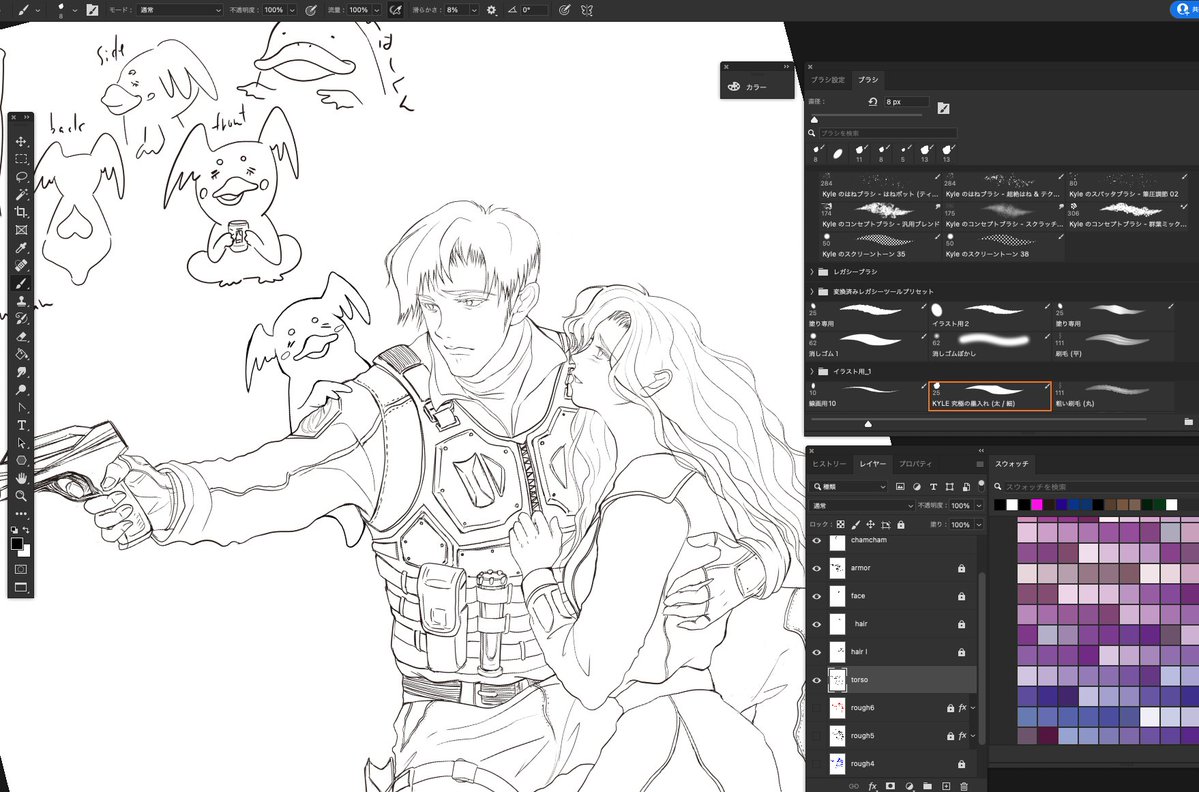Click the foreground color swatch in toolbar
The height and width of the screenshot is (792, 1199).
tap(17, 544)
